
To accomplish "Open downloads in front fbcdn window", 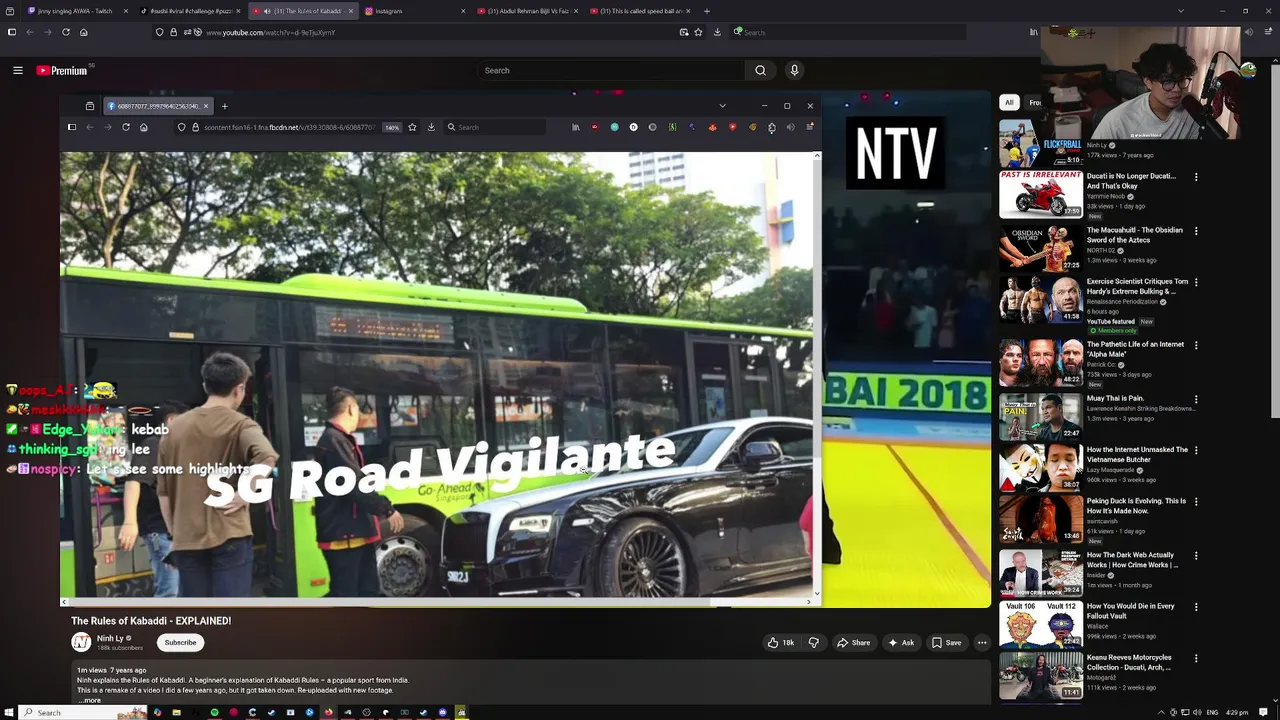I will (x=431, y=127).
